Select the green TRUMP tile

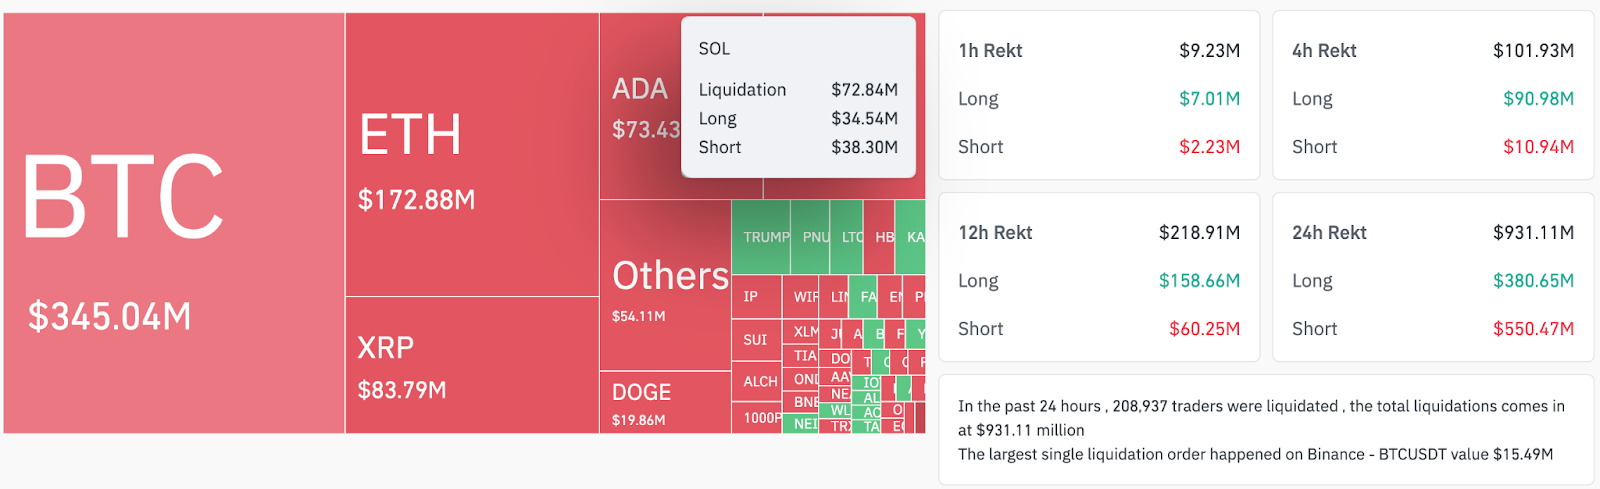click(761, 237)
